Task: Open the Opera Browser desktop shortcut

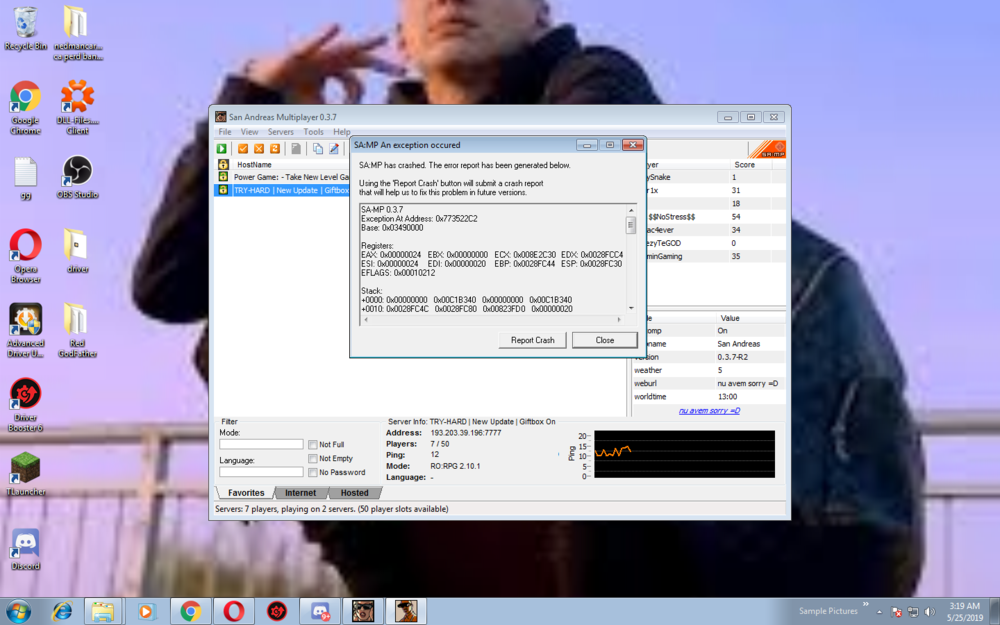Action: pyautogui.click(x=26, y=256)
